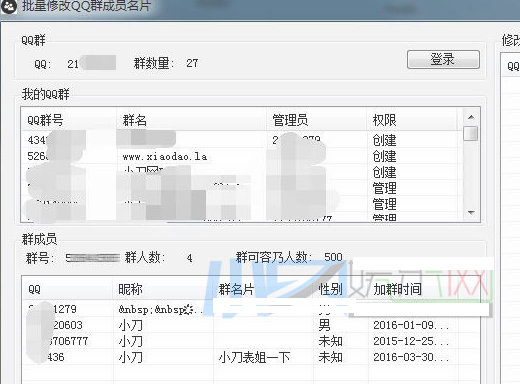
Task: Click the 群名片 column header
Action: (263, 289)
